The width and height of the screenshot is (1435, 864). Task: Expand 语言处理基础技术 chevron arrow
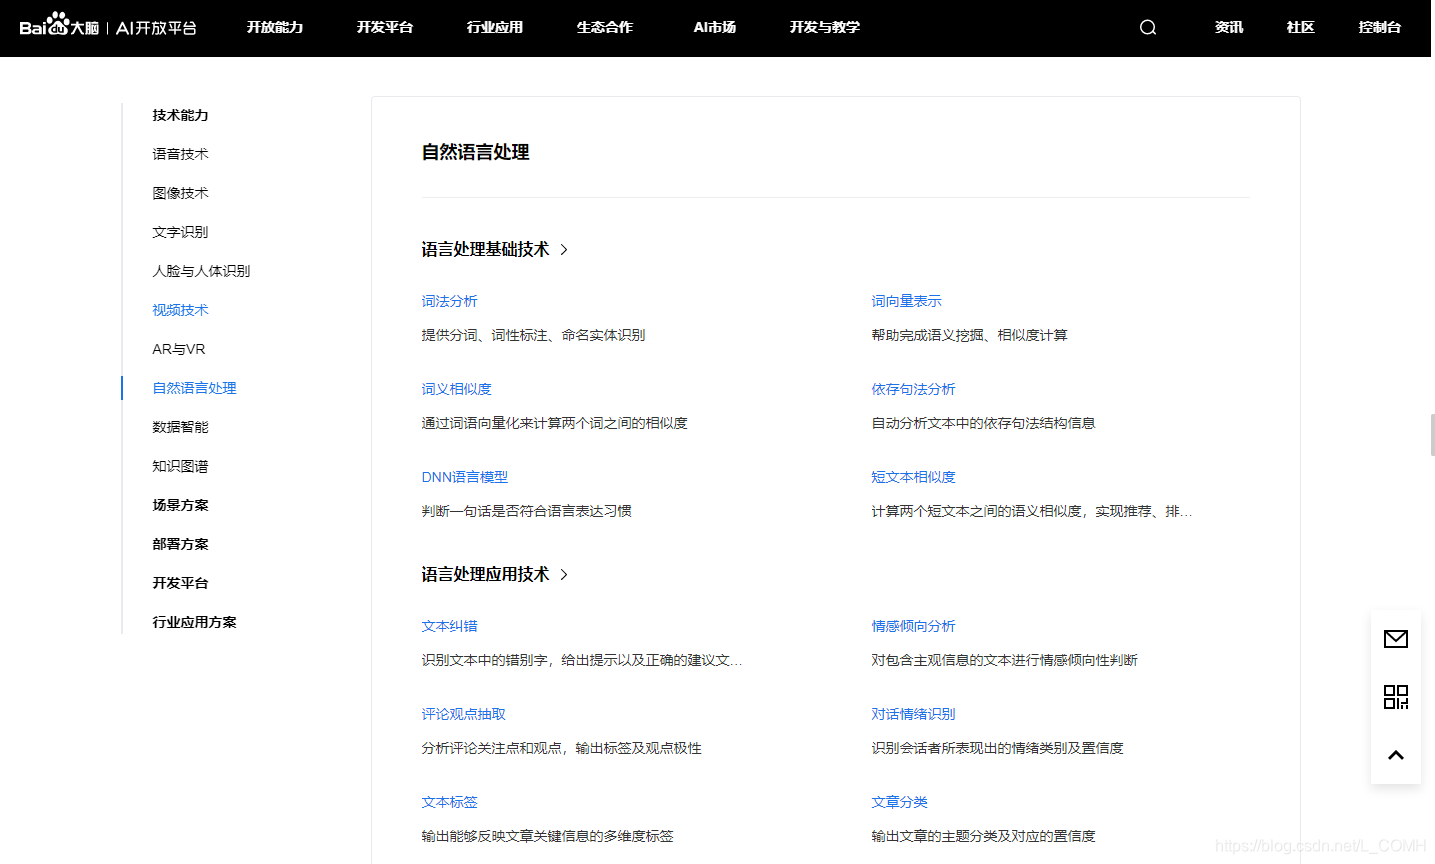[x=564, y=250]
